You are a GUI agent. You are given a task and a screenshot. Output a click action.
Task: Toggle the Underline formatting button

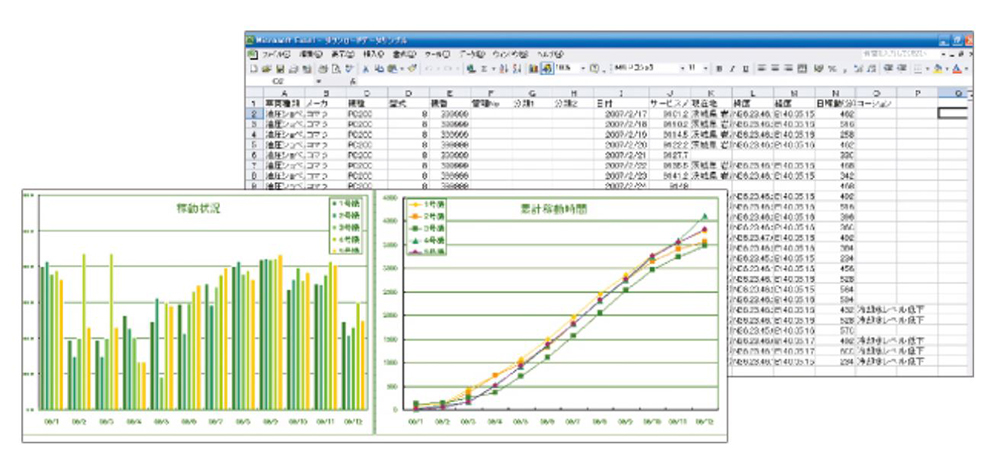[x=745, y=69]
